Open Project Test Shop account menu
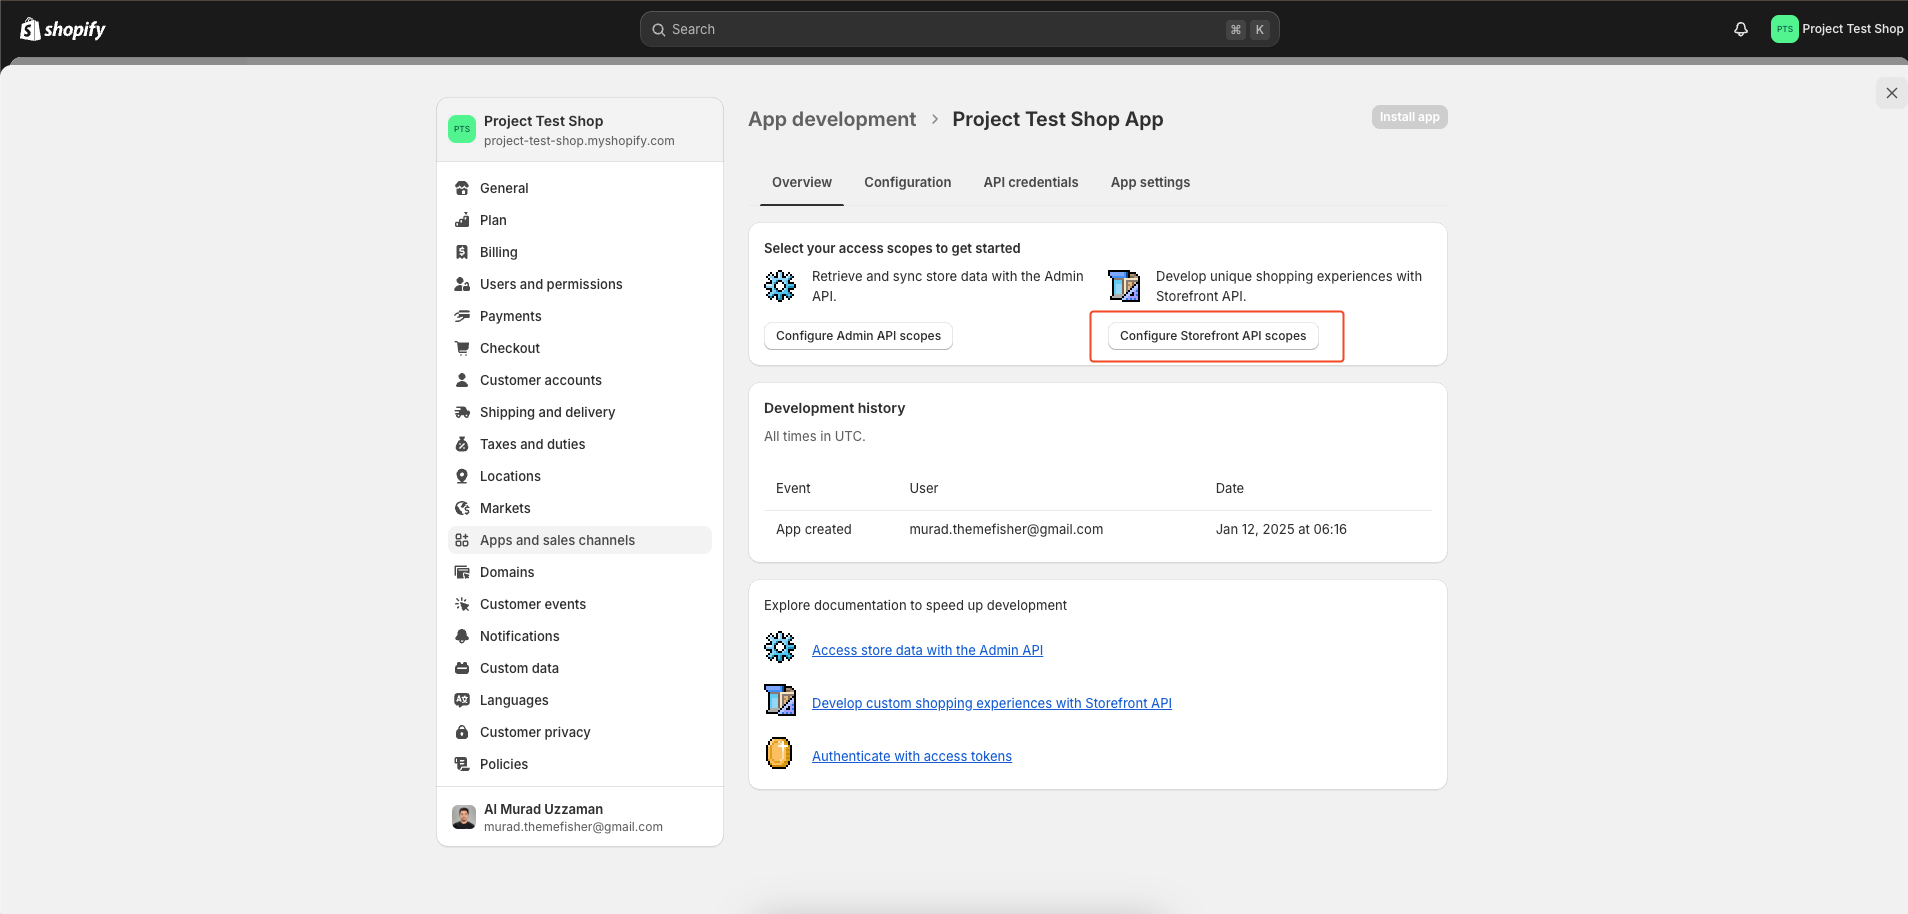The image size is (1908, 914). tap(1837, 29)
